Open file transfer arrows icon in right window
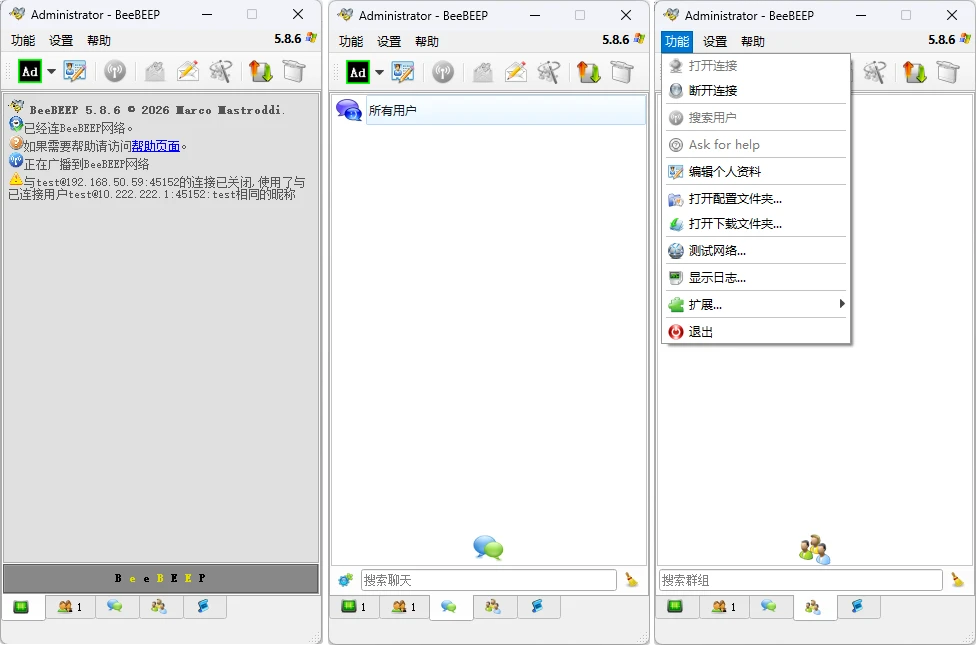Screen dimensions: 976x645 pyautogui.click(x=915, y=72)
